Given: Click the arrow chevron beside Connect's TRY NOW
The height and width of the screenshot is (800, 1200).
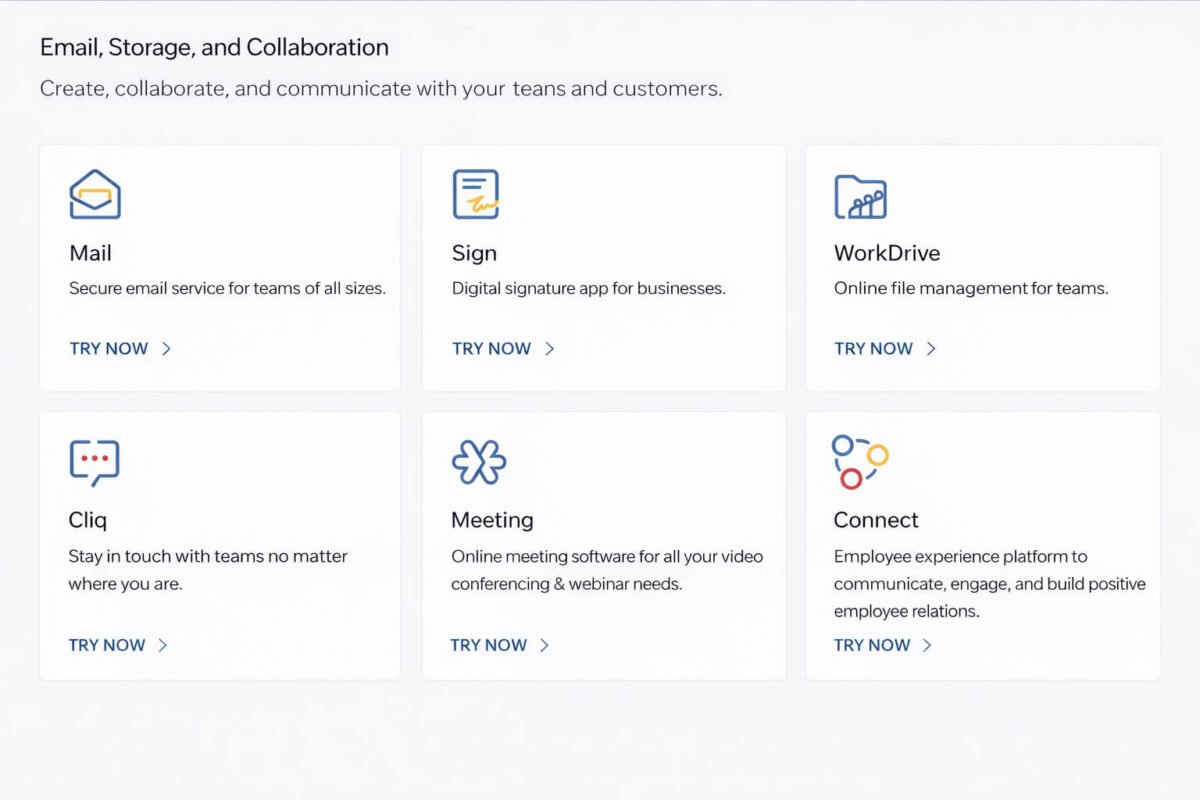Looking at the screenshot, I should (x=927, y=645).
